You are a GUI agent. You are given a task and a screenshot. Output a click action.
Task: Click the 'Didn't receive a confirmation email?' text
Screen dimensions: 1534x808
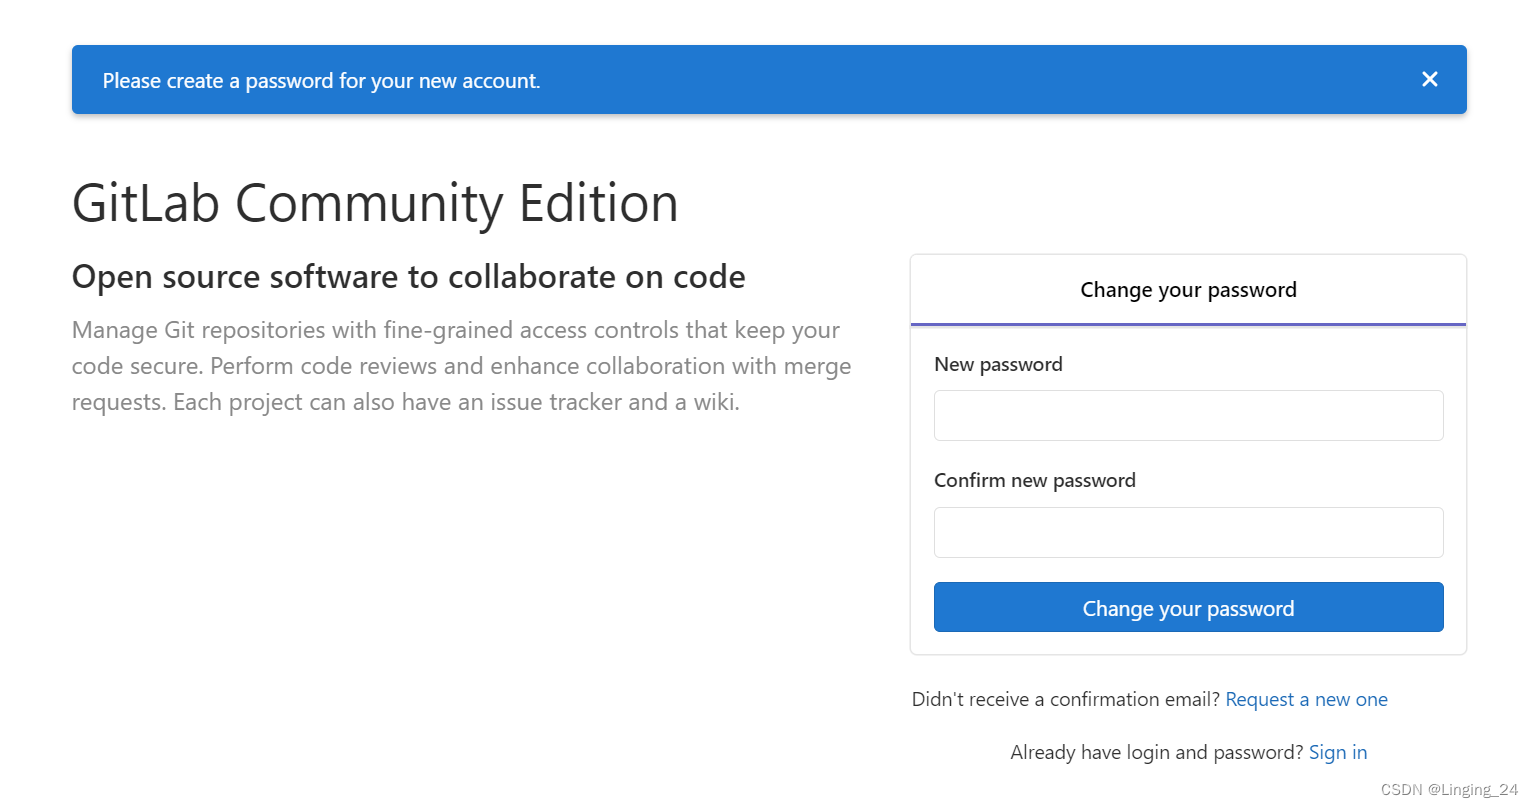1066,699
